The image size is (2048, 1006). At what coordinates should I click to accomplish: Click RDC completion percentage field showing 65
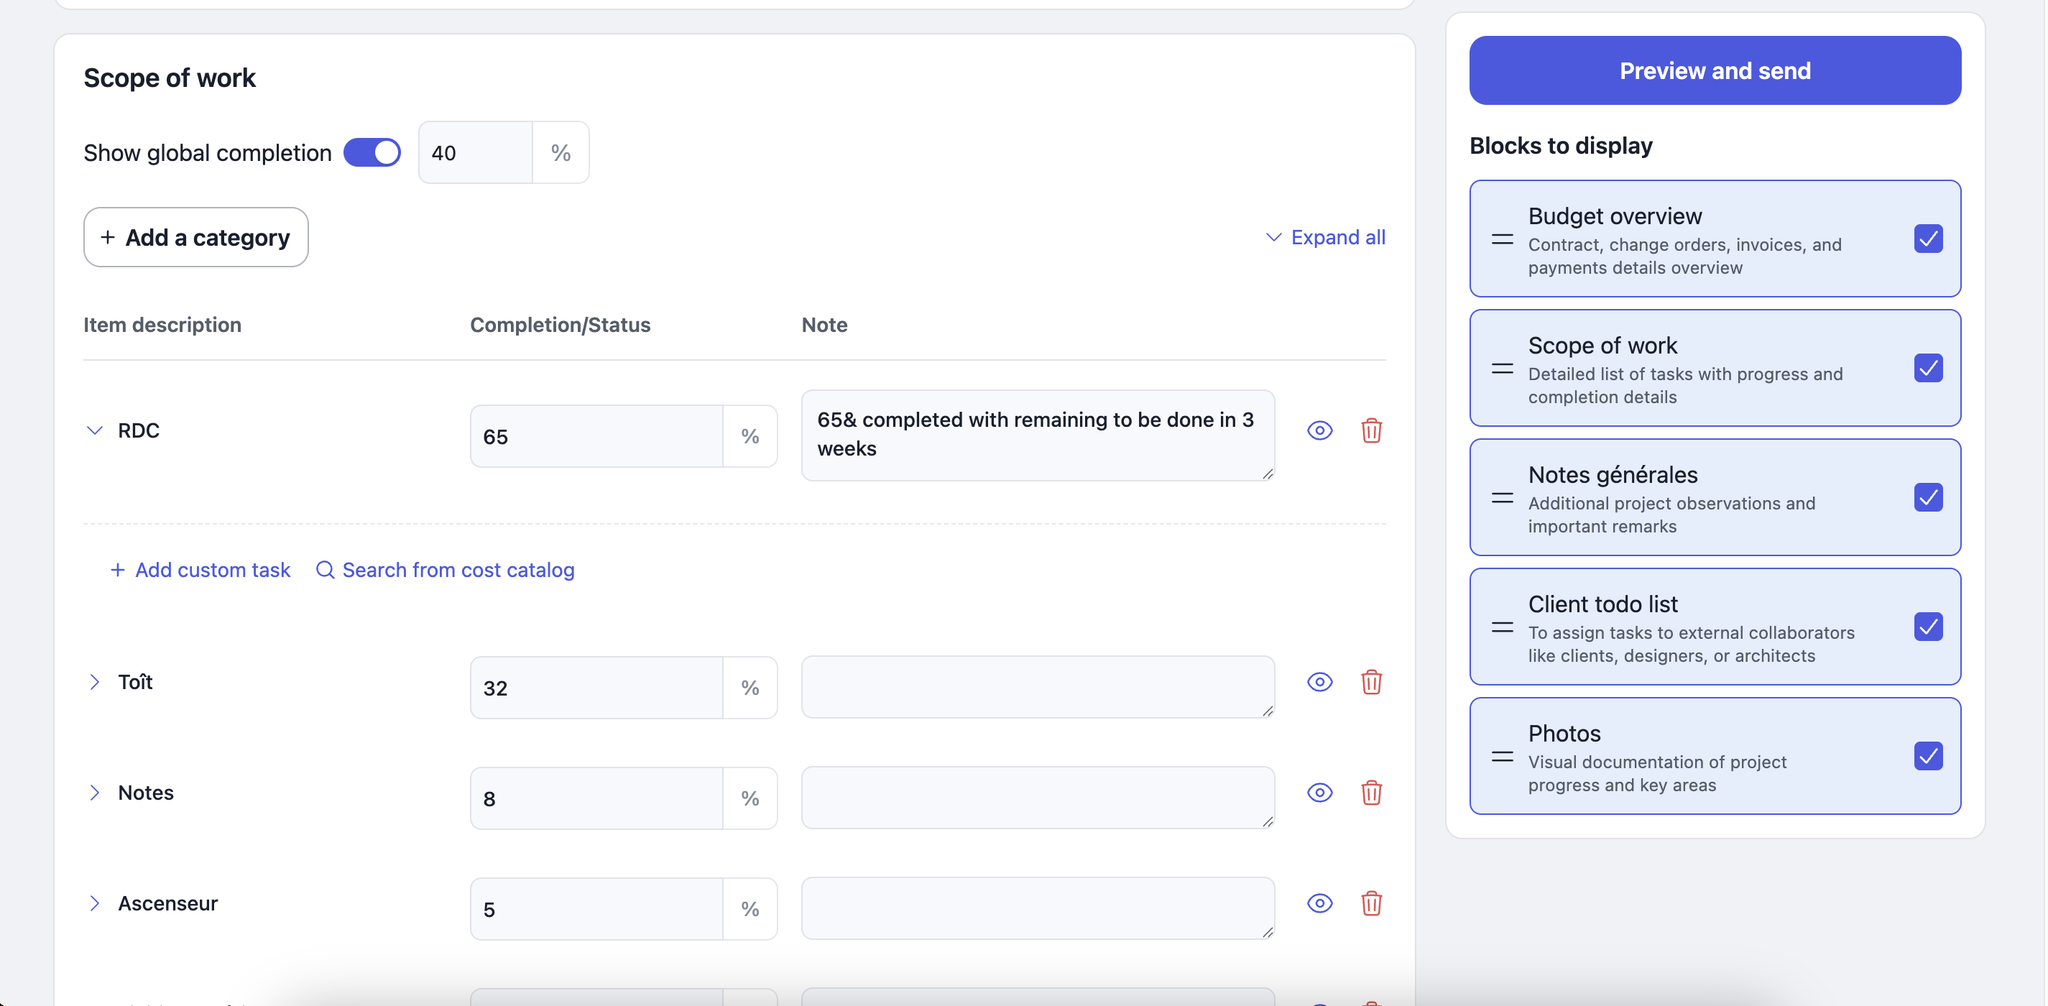[597, 436]
